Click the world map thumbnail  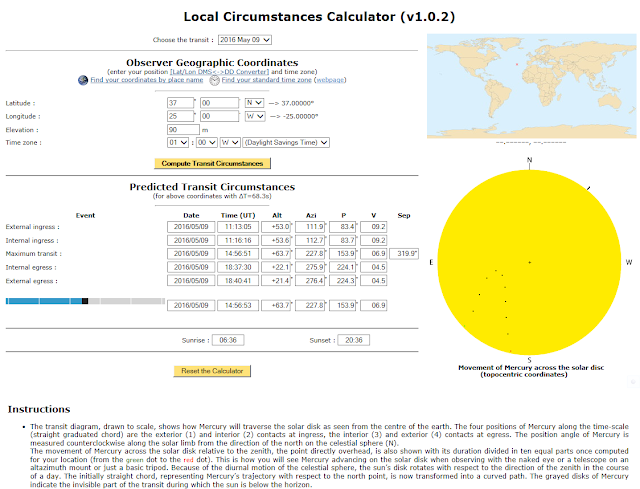pyautogui.click(x=531, y=86)
